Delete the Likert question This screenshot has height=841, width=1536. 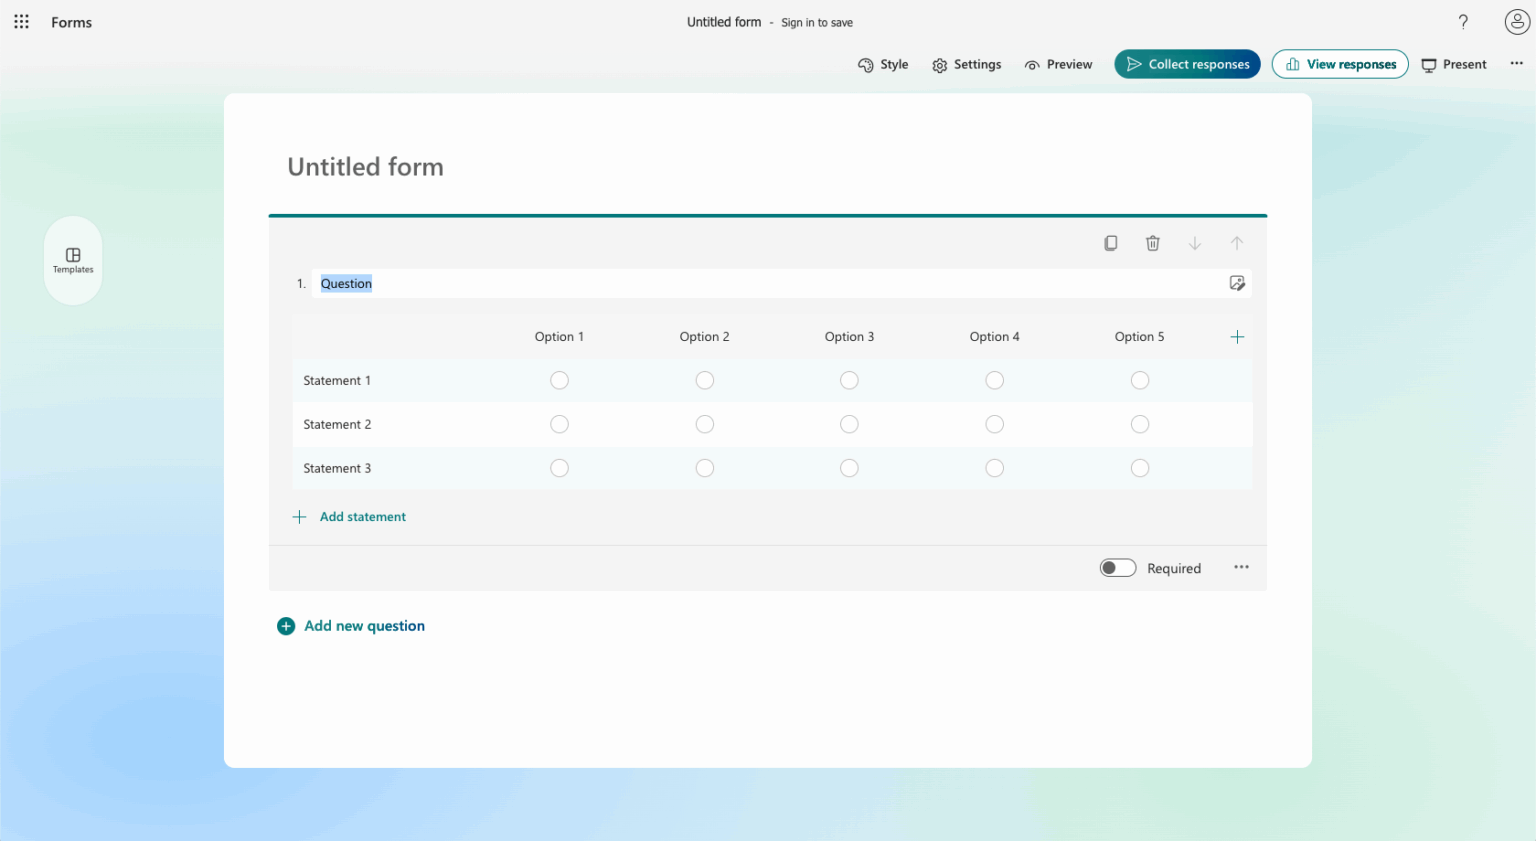(x=1153, y=243)
